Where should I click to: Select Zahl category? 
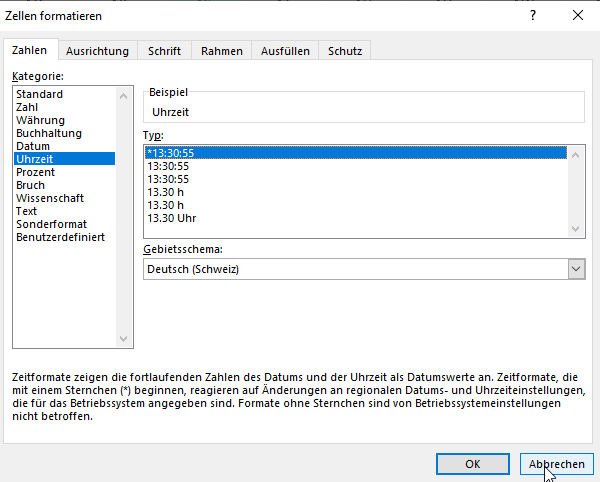click(64, 107)
